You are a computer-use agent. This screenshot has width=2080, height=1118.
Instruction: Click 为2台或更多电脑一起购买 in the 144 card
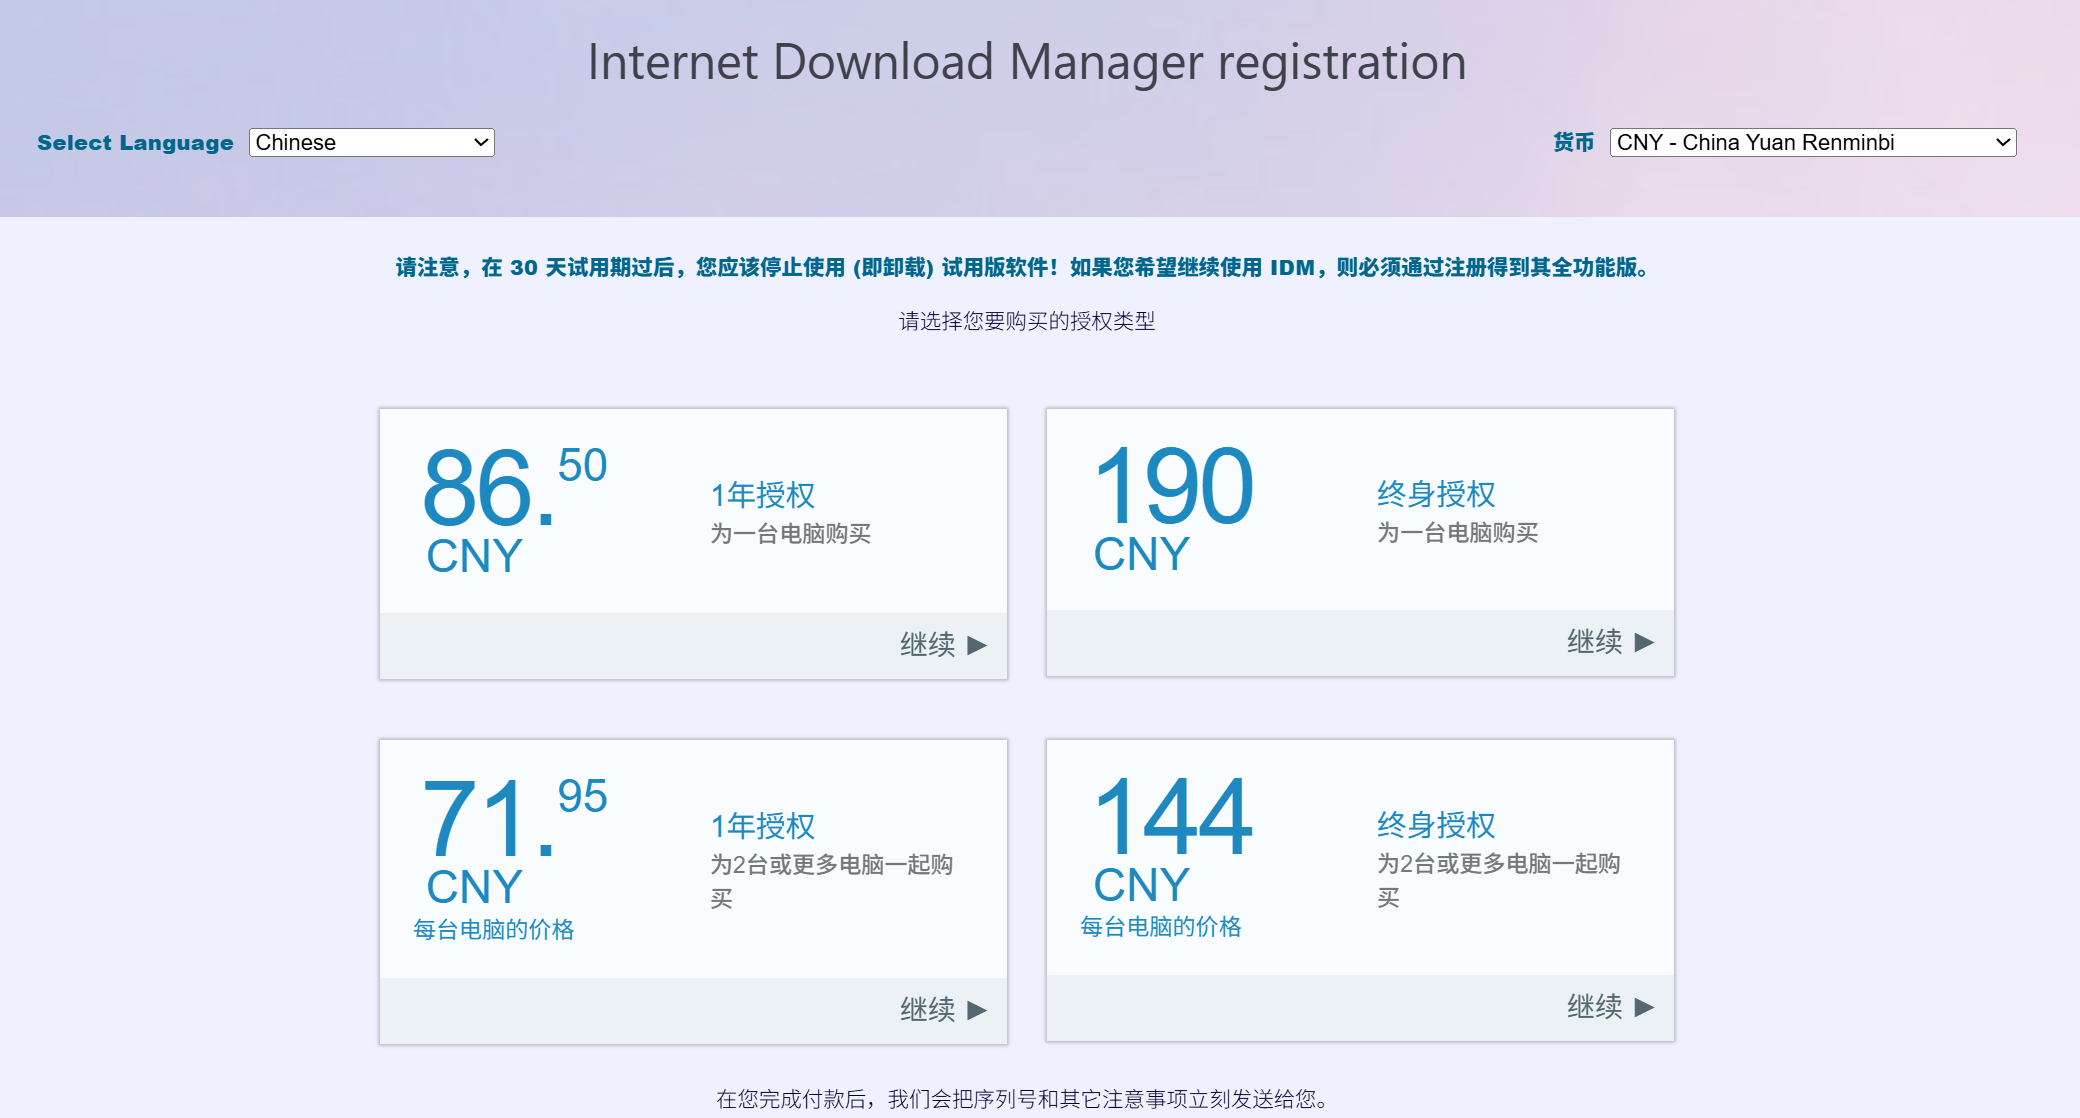click(1498, 880)
